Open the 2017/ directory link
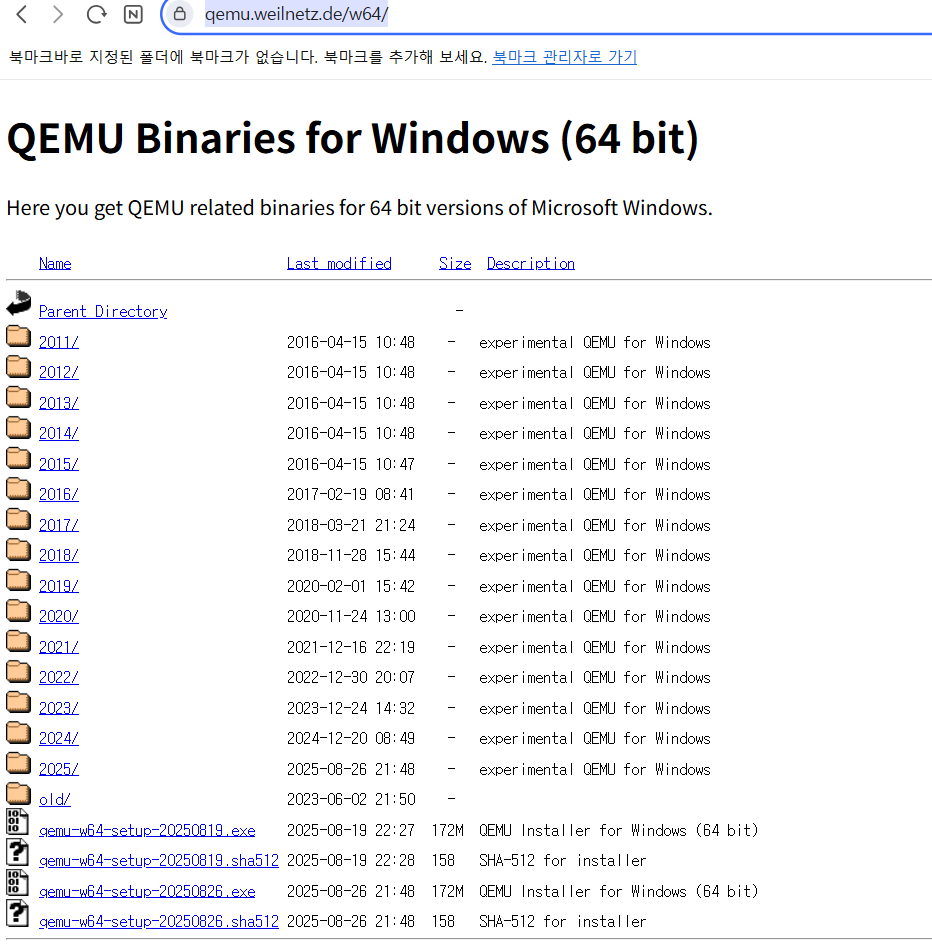 click(58, 525)
